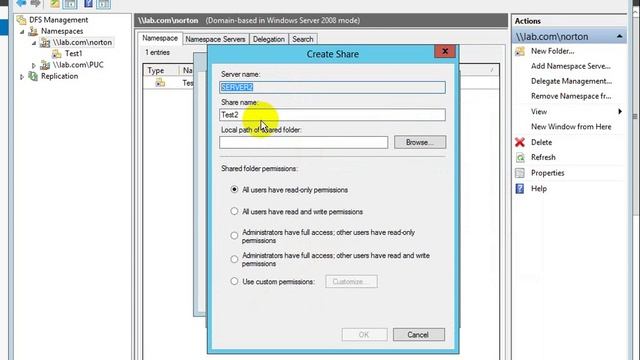Click the pane icon right of the toolbar Help icon
Image resolution: width=640 pixels, height=360 pixels.
click(x=103, y=4)
